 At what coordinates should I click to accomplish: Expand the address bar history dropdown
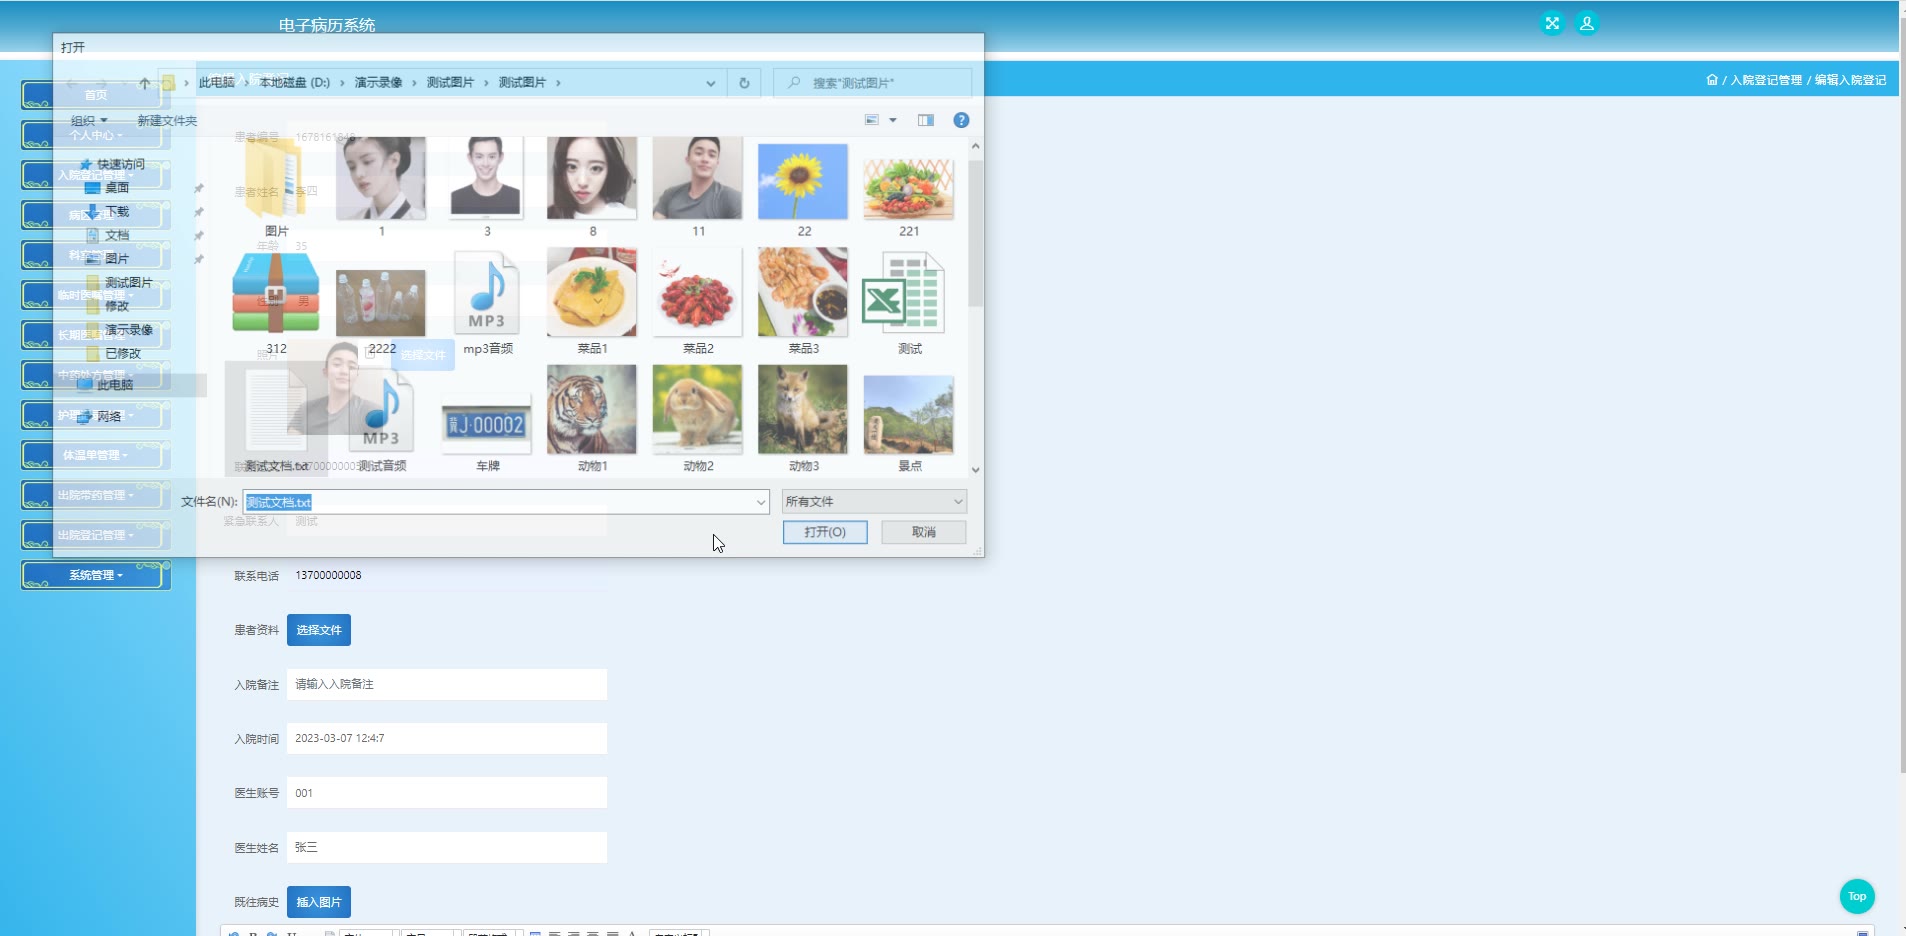pyautogui.click(x=711, y=83)
